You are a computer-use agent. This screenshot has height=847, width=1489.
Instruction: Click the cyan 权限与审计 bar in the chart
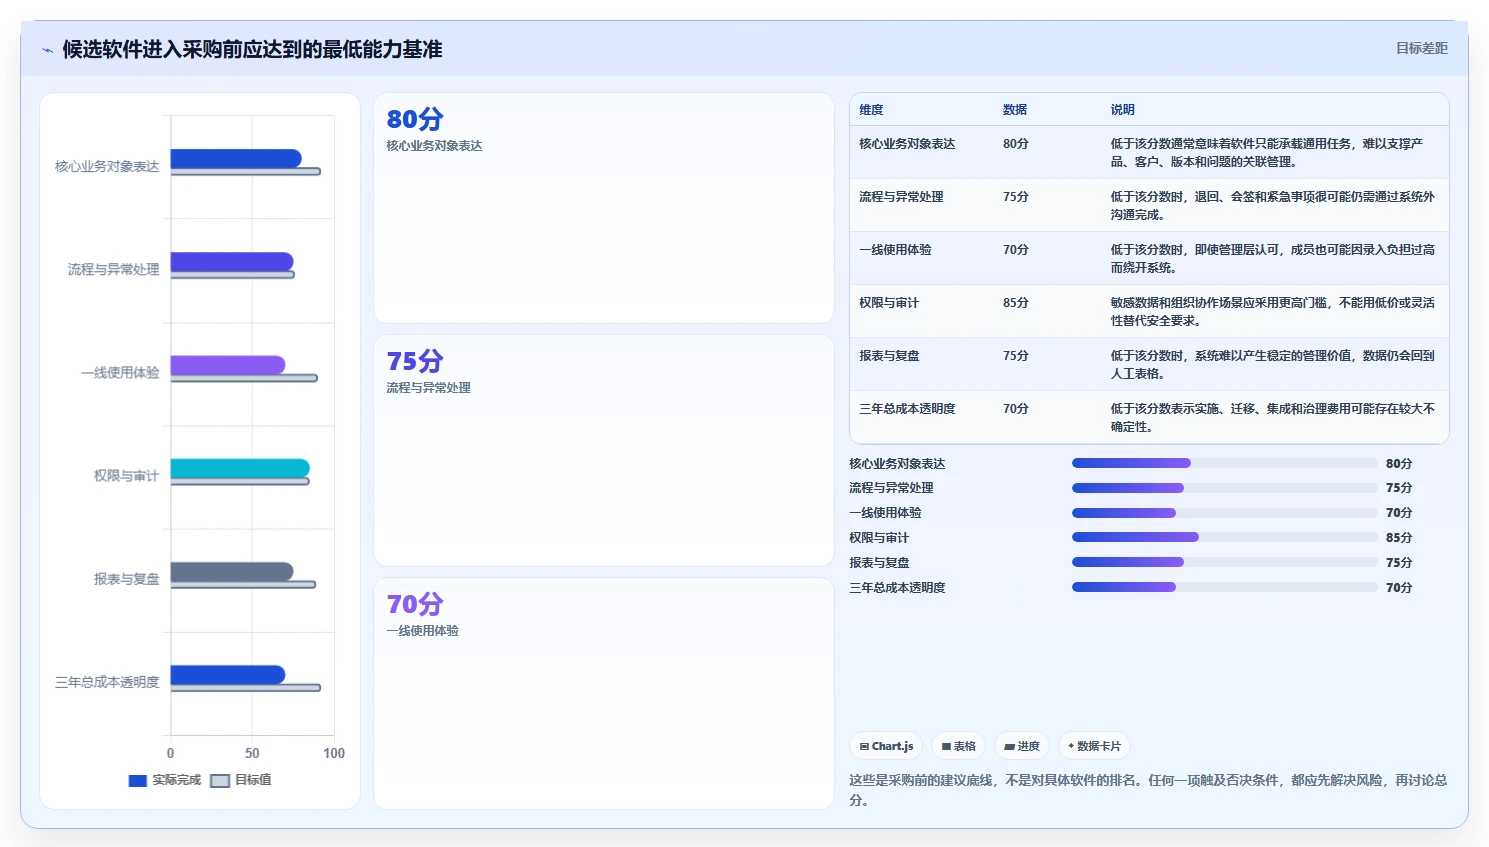pyautogui.click(x=240, y=468)
